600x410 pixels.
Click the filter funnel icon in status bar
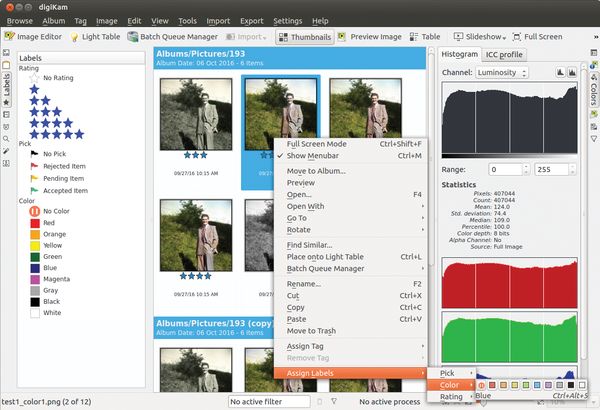point(334,401)
